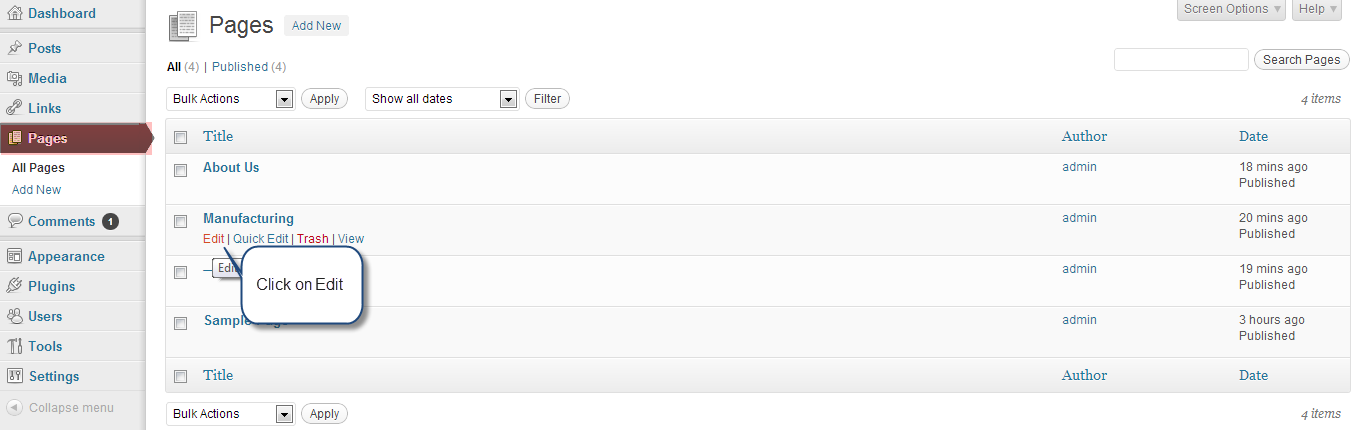Open Appearance via its sidebar icon
1366x430 pixels.
pos(14,256)
